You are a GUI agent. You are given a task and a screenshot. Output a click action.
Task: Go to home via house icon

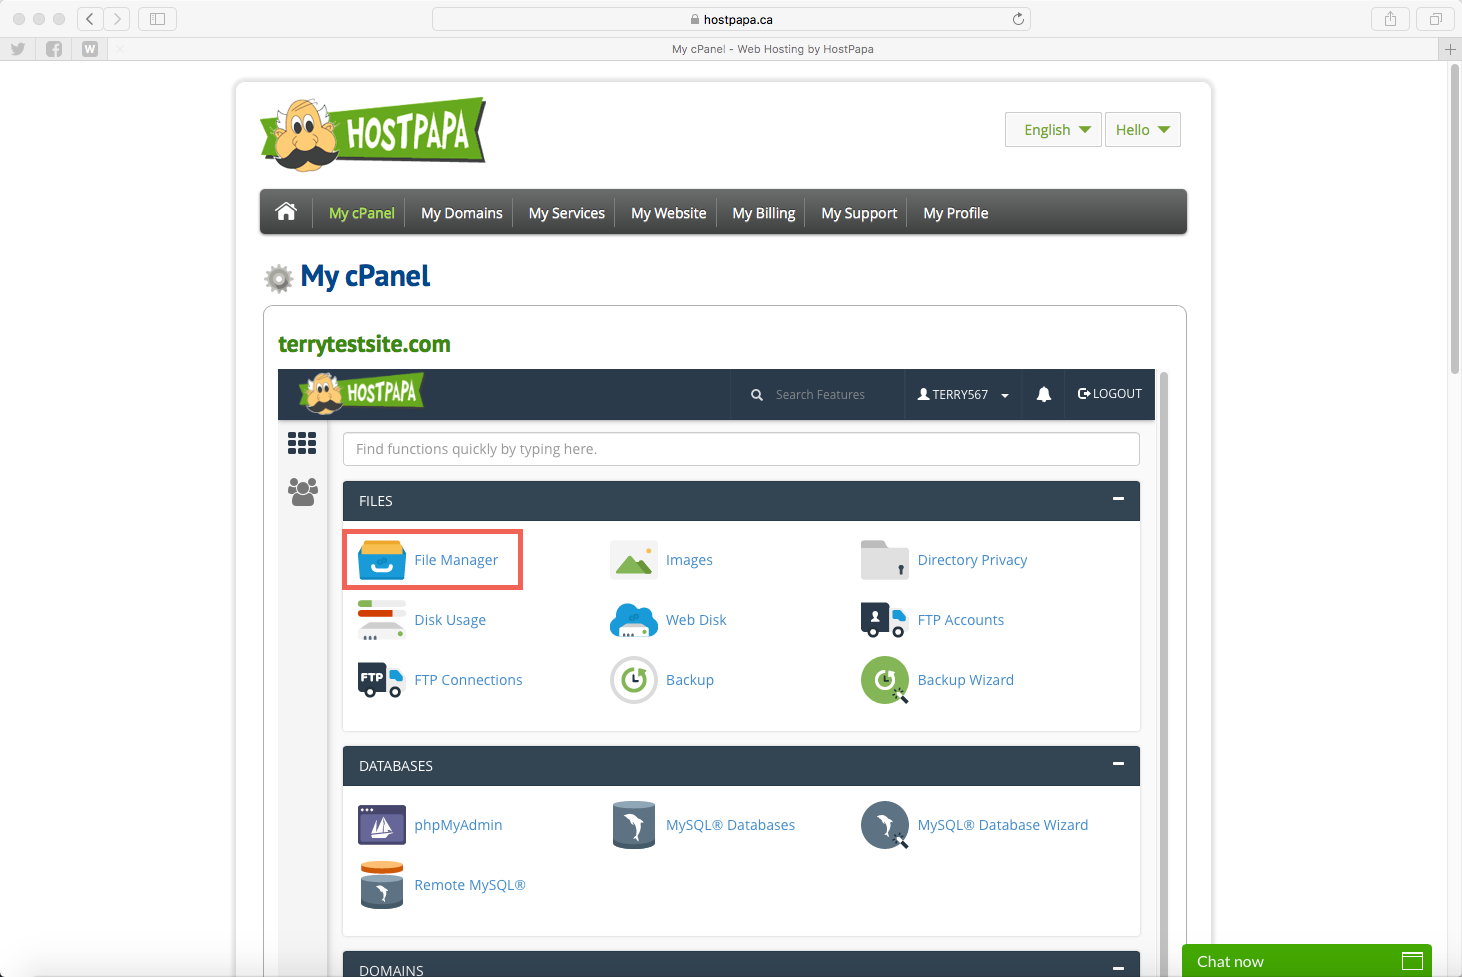coord(286,212)
